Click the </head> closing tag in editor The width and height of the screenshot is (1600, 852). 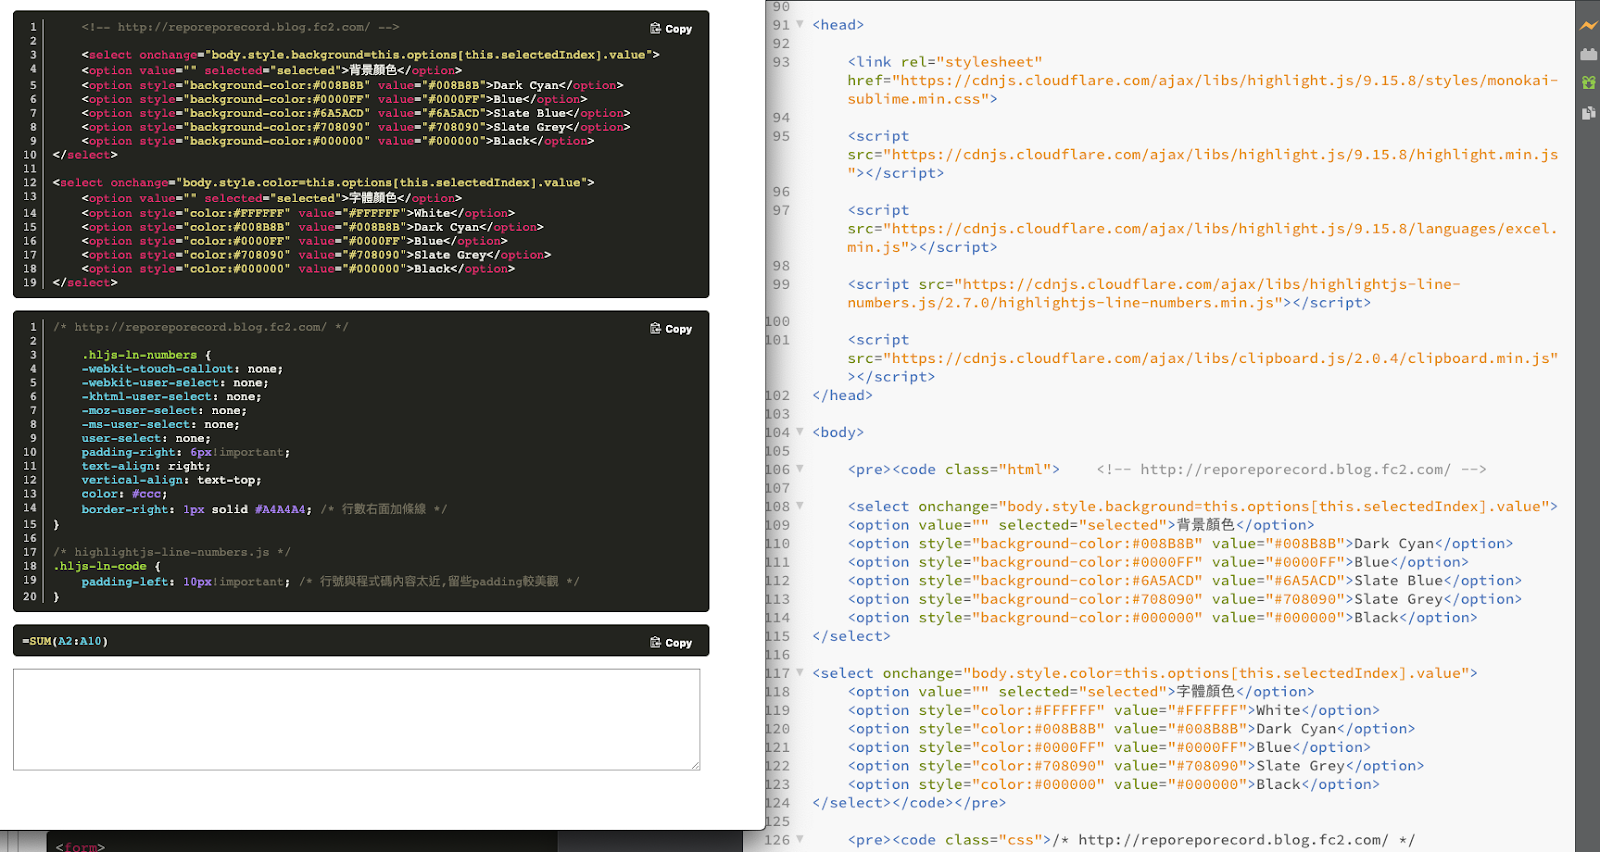pos(842,395)
